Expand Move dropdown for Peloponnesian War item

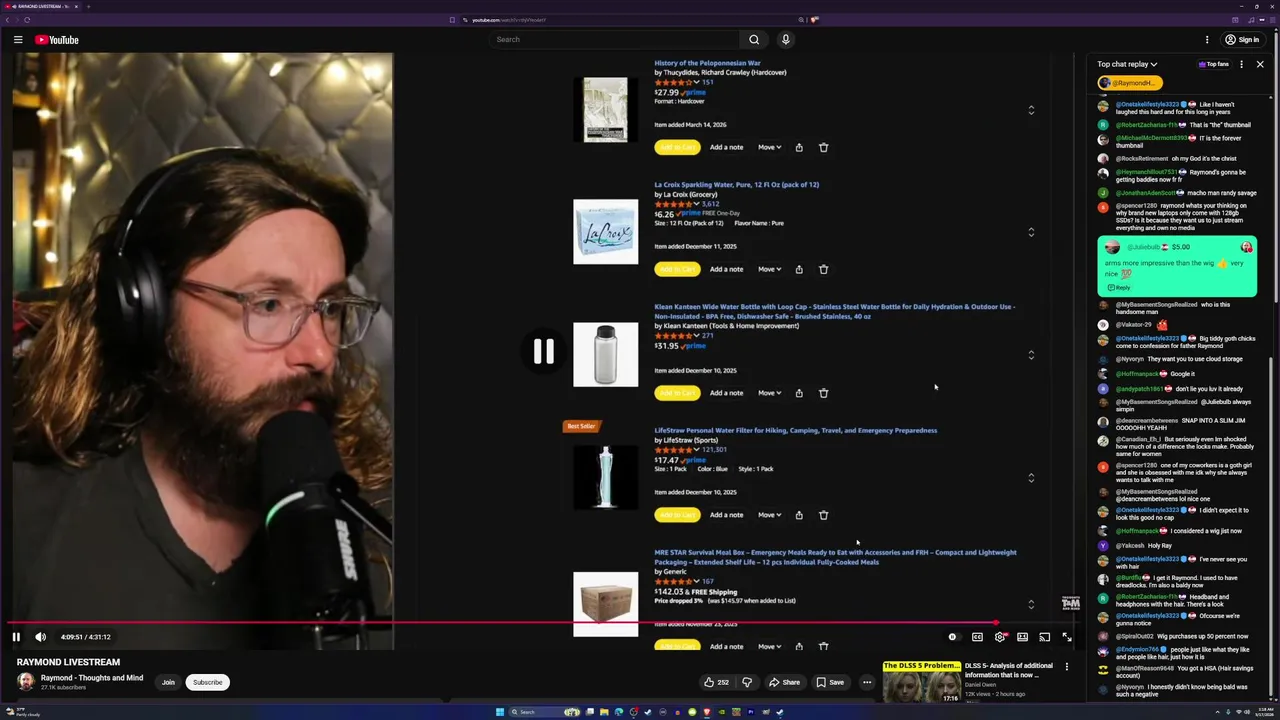click(x=769, y=147)
